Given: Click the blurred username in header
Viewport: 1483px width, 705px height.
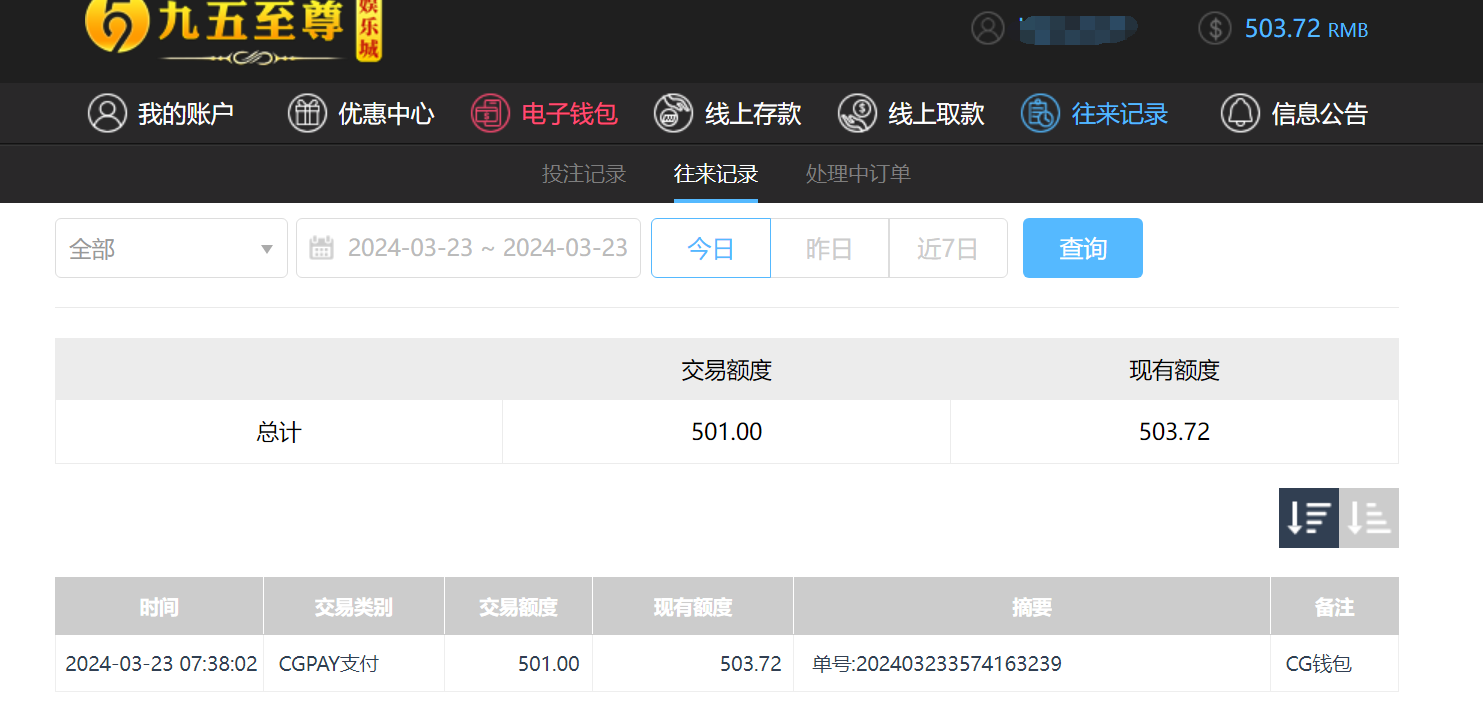Looking at the screenshot, I should point(1079,29).
